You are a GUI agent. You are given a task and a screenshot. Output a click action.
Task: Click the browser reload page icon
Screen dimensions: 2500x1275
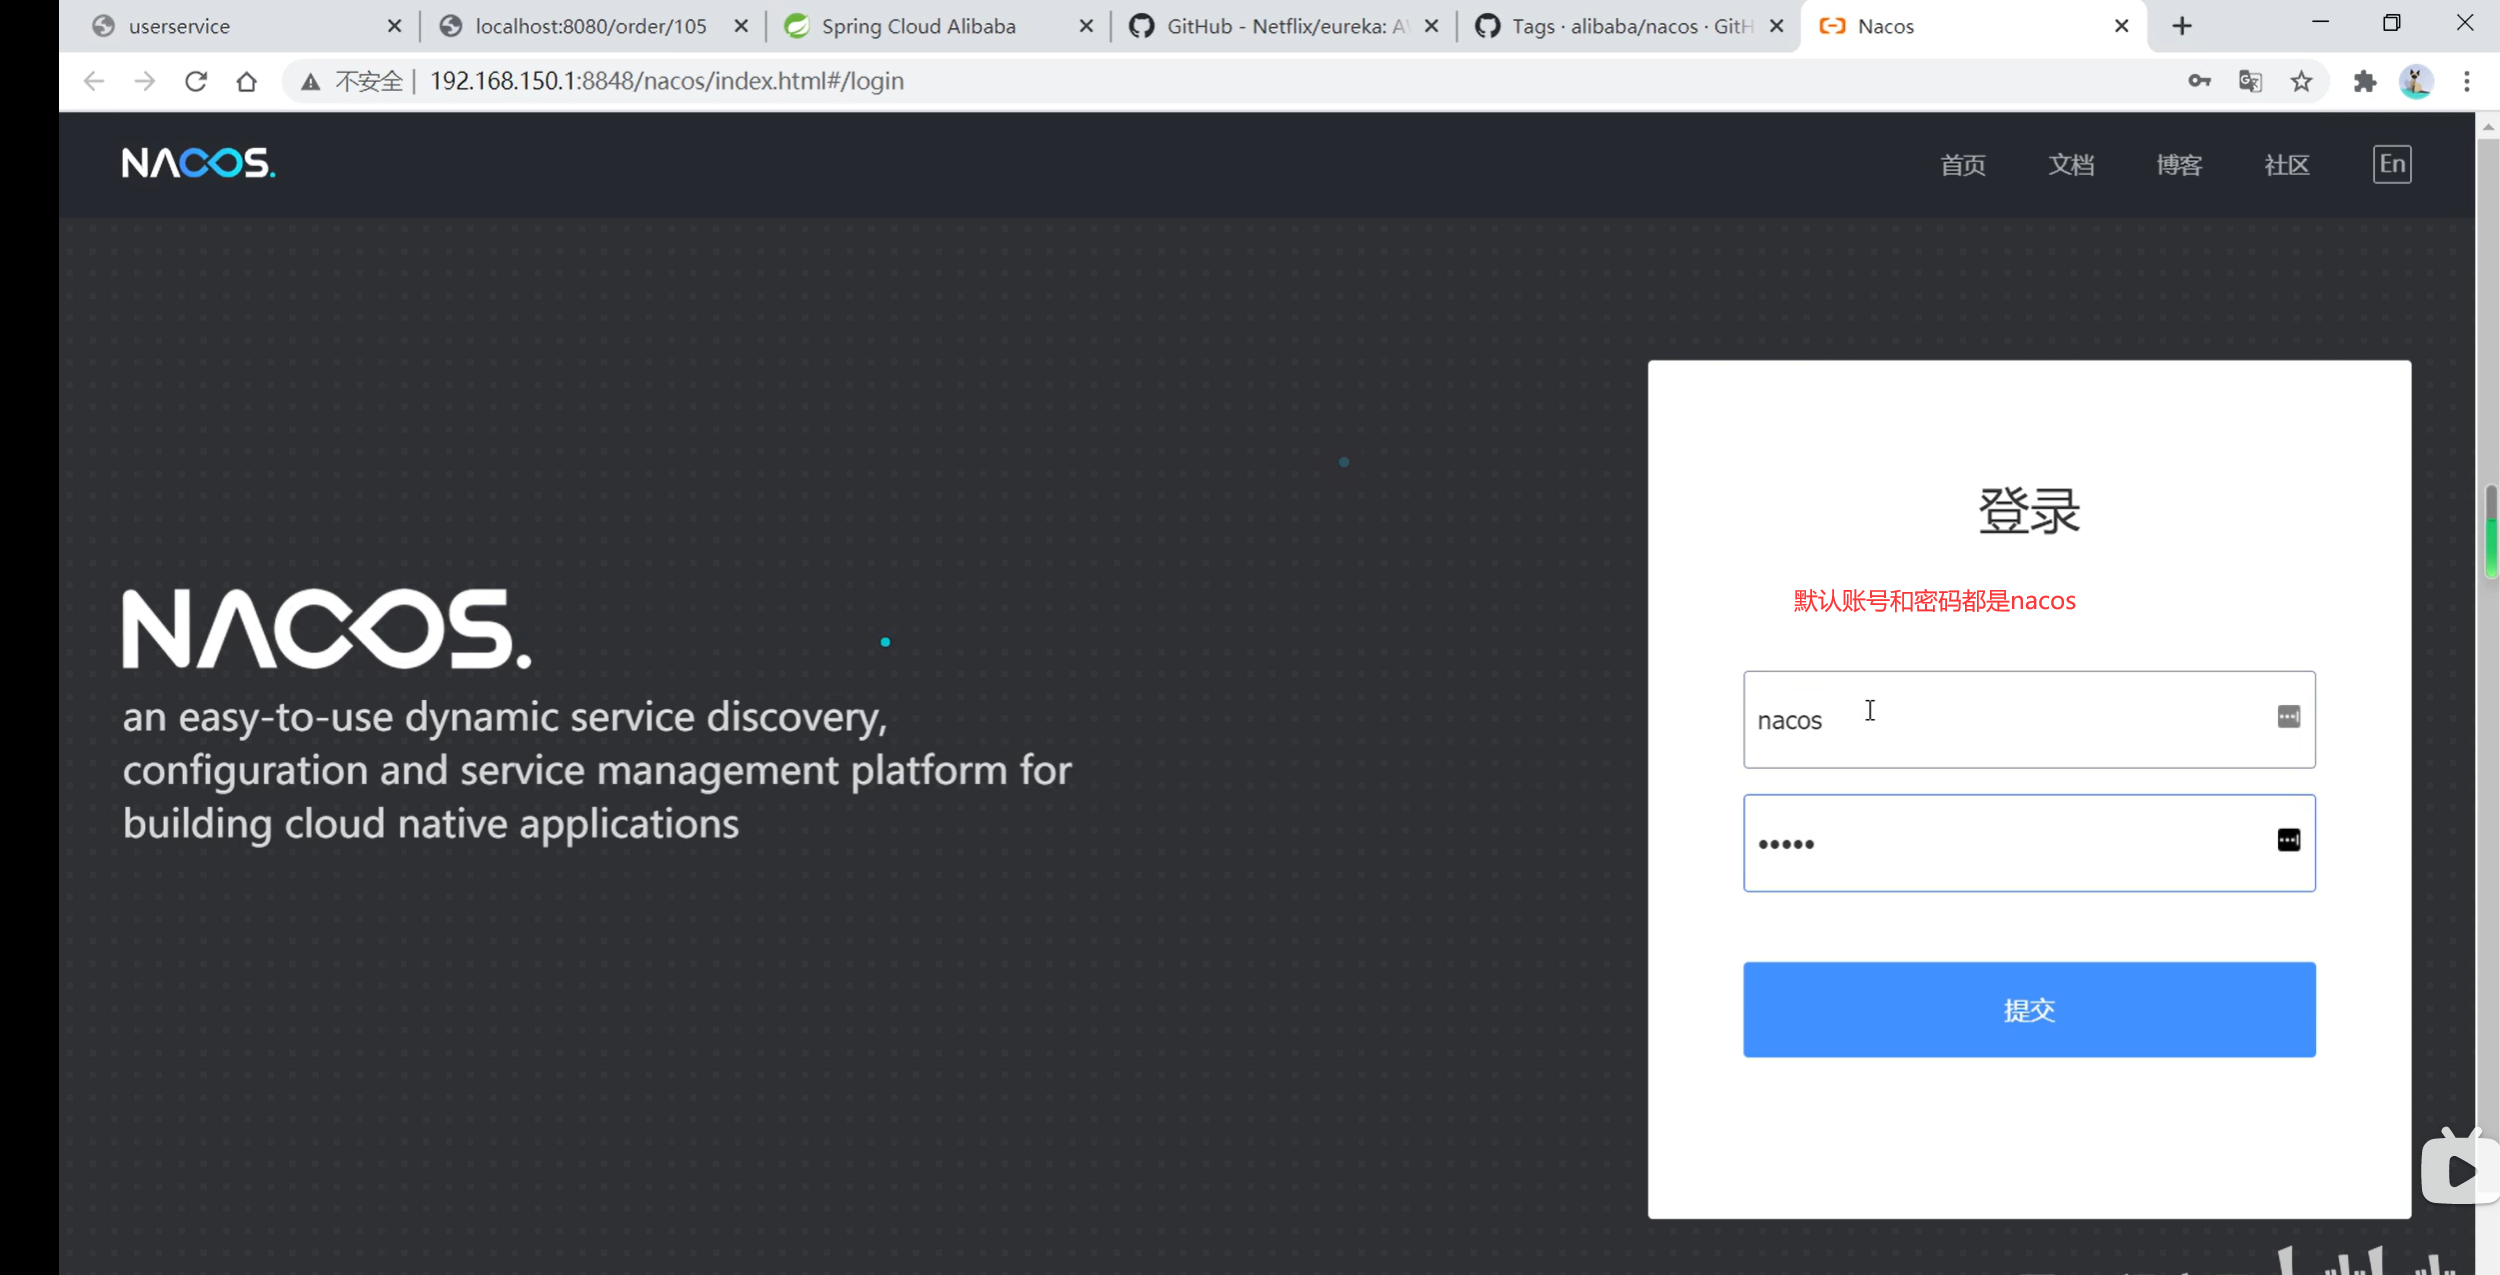click(x=196, y=81)
